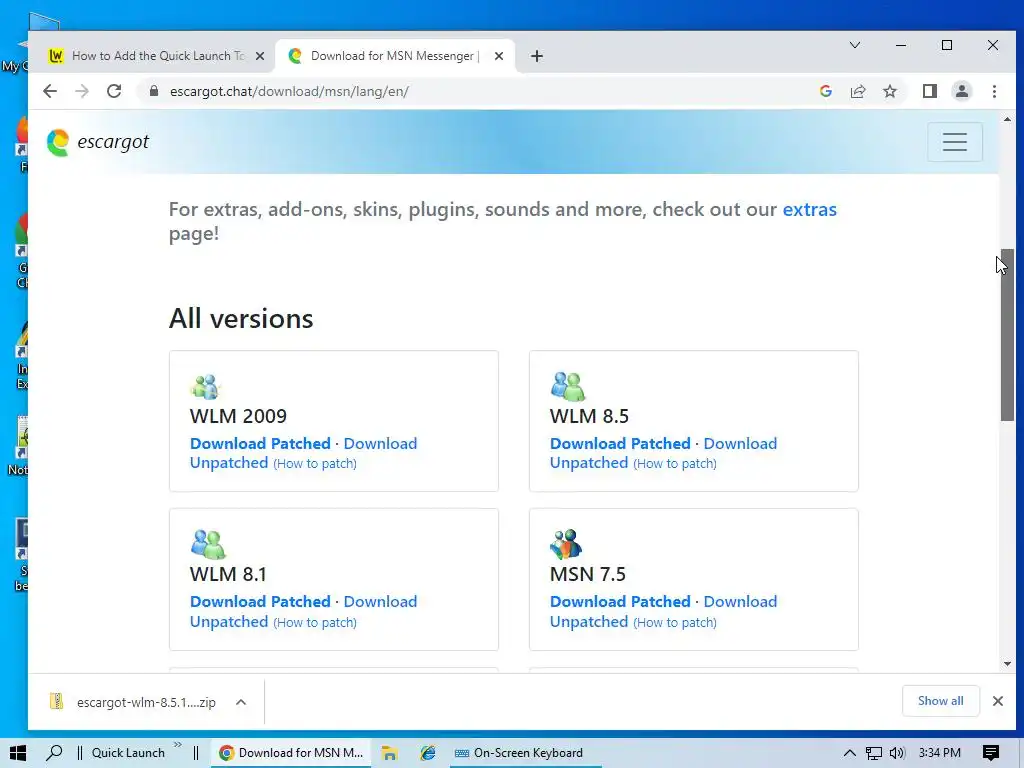
Task: Show hidden system tray icons
Action: (x=849, y=753)
